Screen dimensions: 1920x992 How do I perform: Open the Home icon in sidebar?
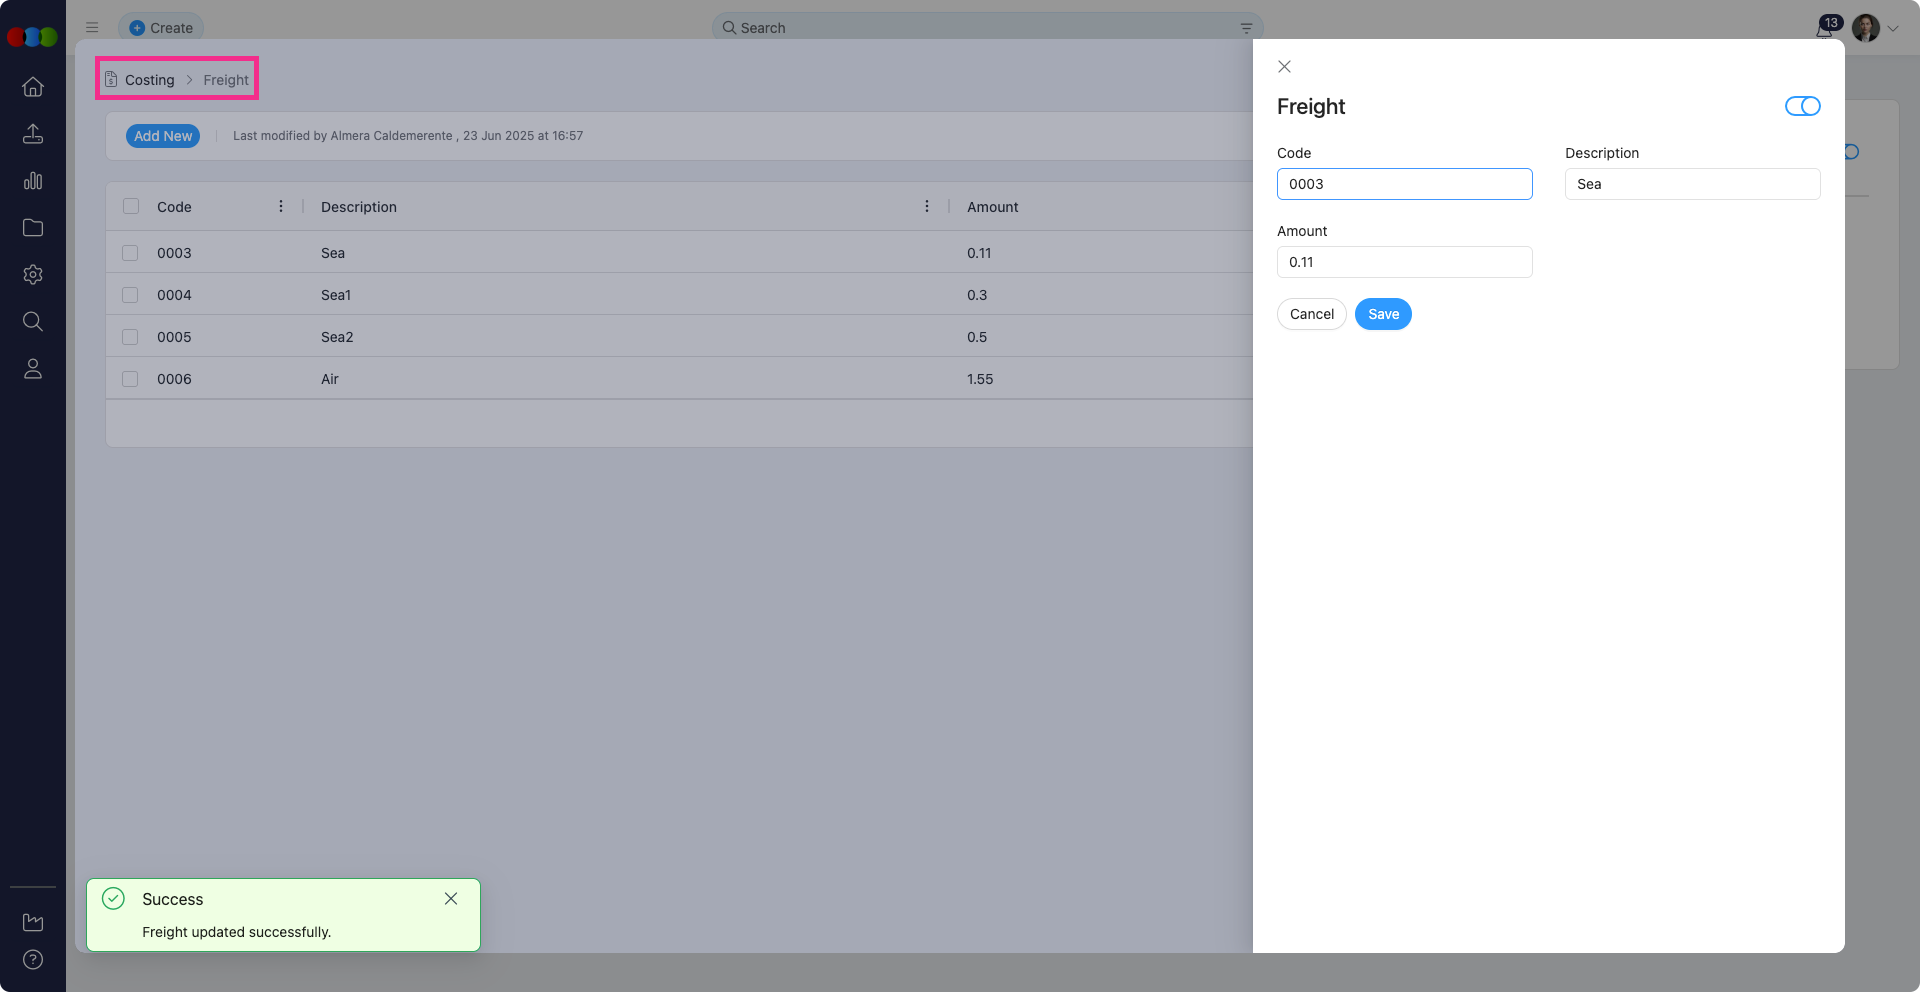click(x=33, y=87)
